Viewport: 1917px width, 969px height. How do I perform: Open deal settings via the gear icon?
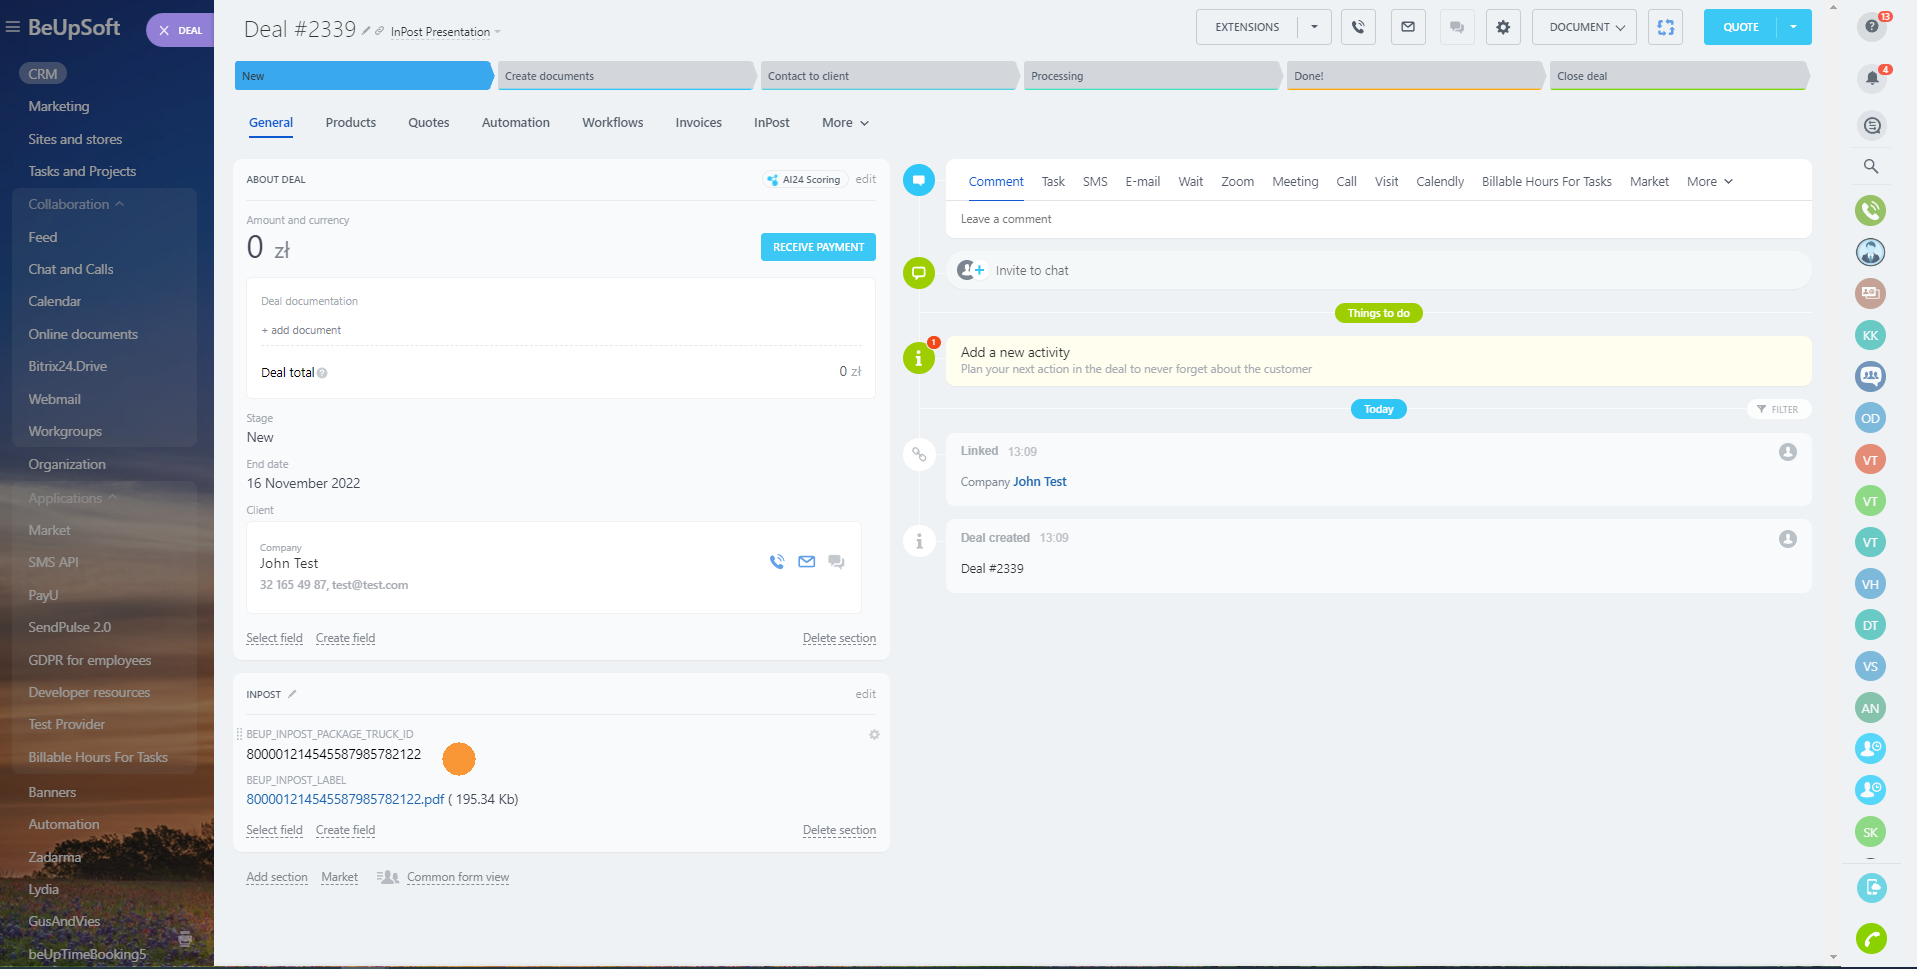point(1502,27)
